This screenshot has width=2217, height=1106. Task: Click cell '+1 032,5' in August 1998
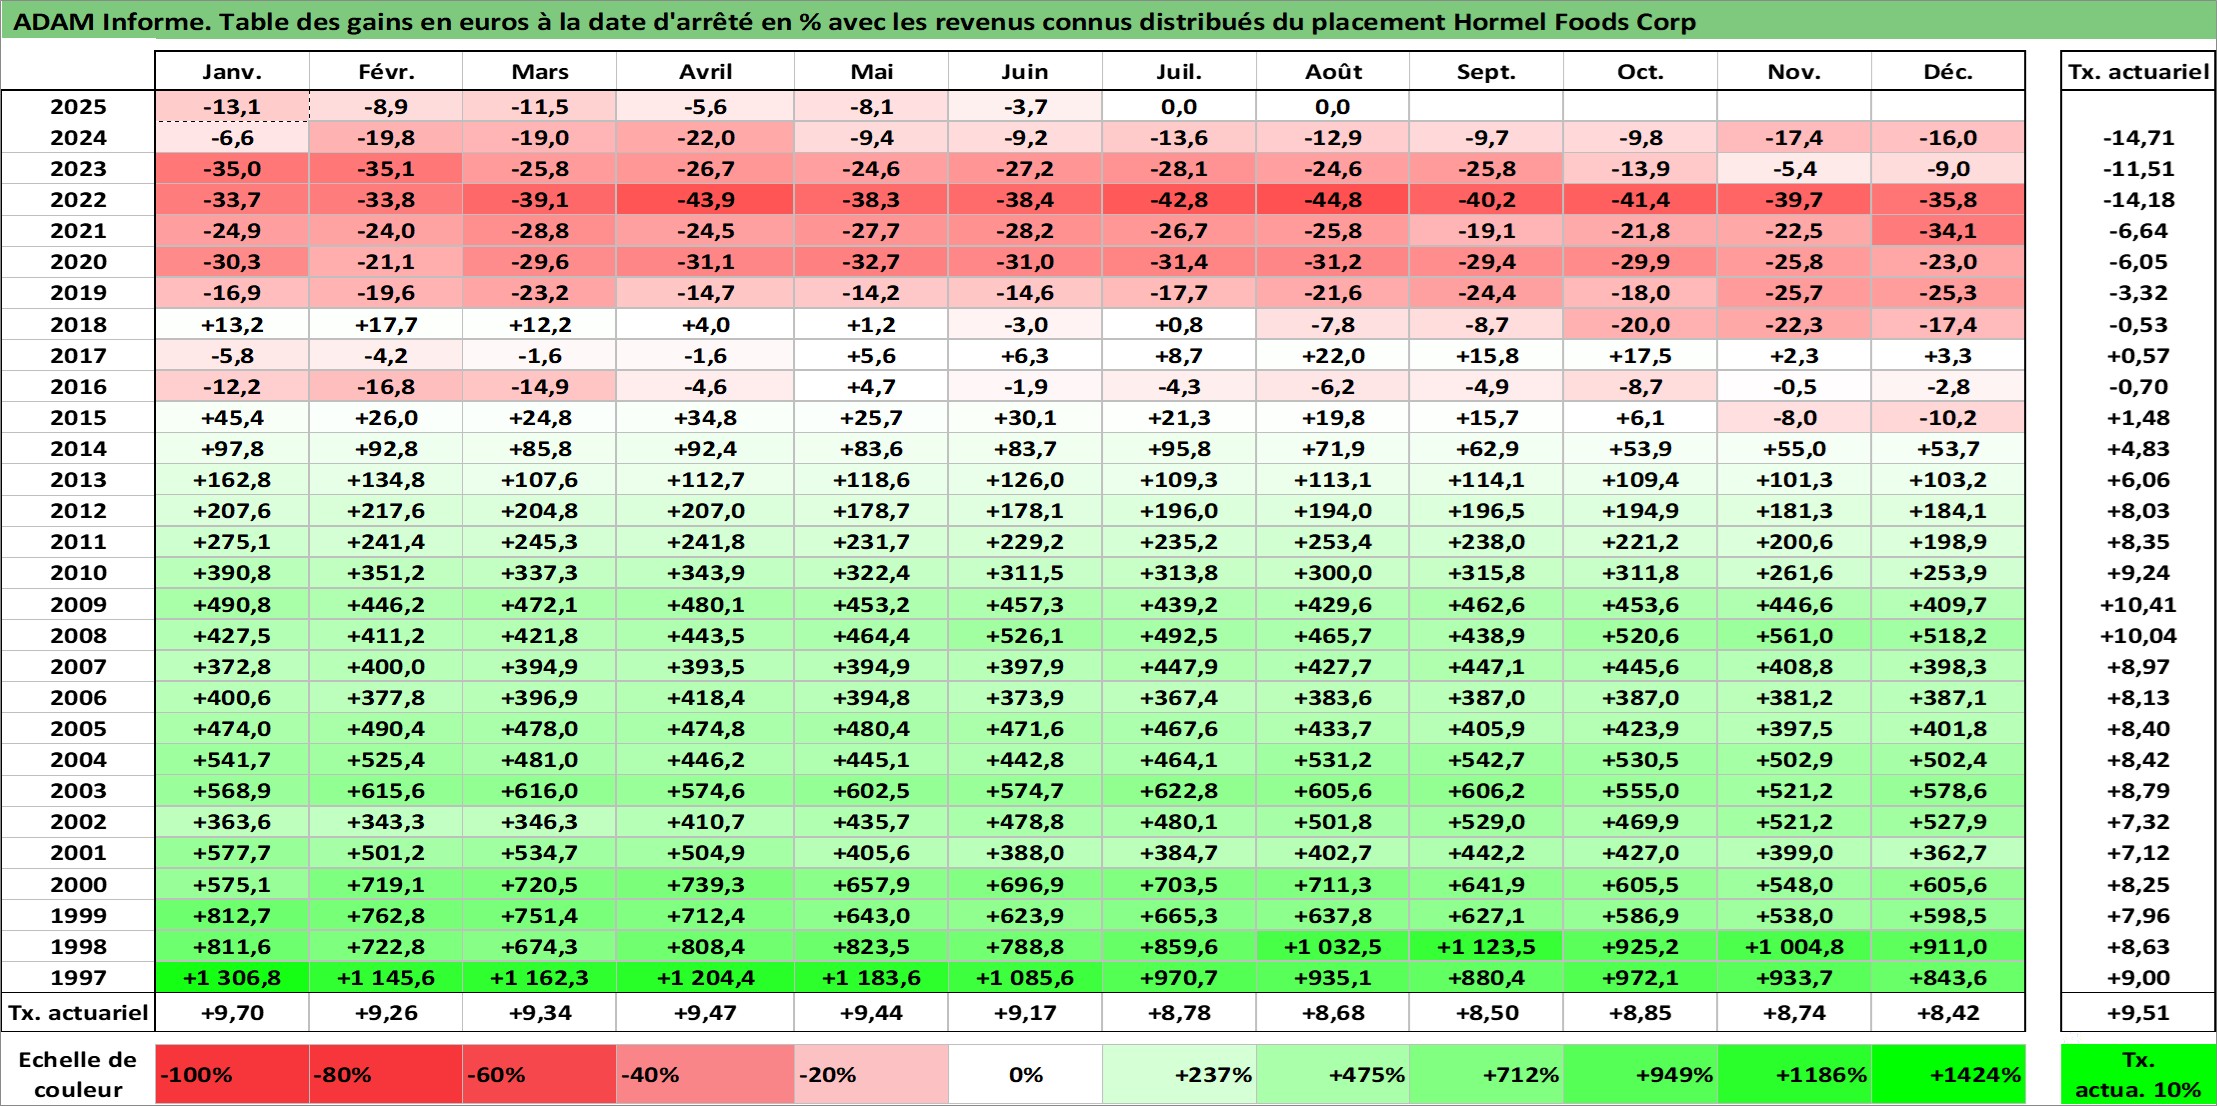point(1333,947)
